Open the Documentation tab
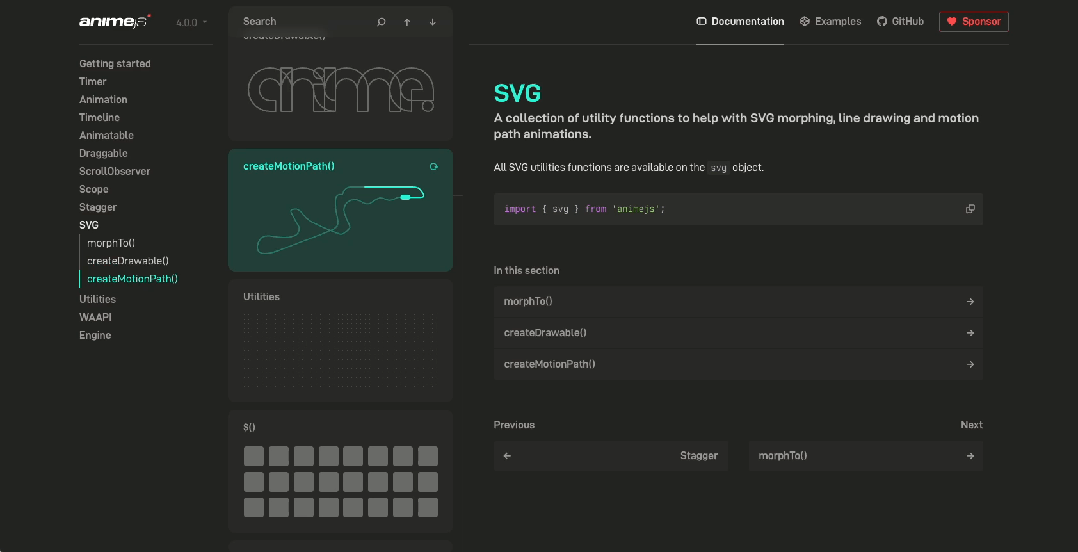 (x=740, y=21)
